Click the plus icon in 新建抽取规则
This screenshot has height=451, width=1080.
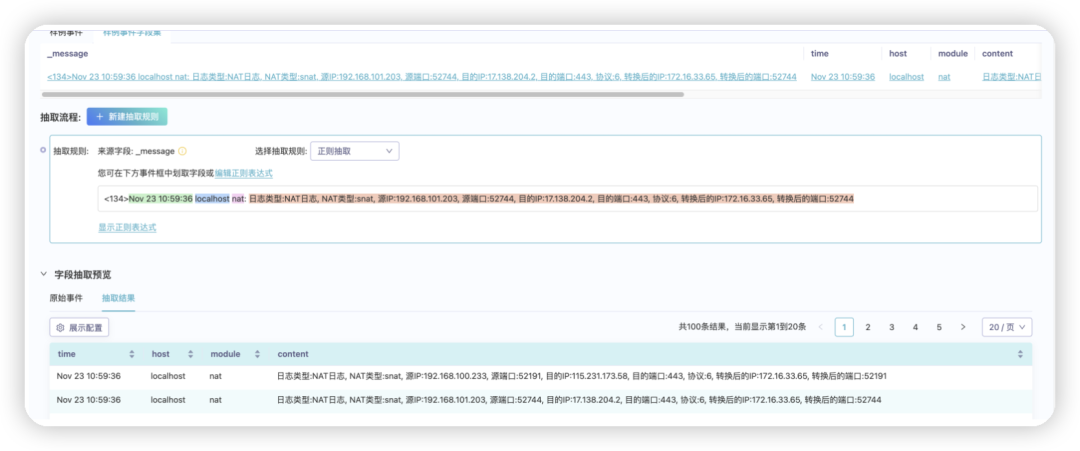click(x=100, y=117)
